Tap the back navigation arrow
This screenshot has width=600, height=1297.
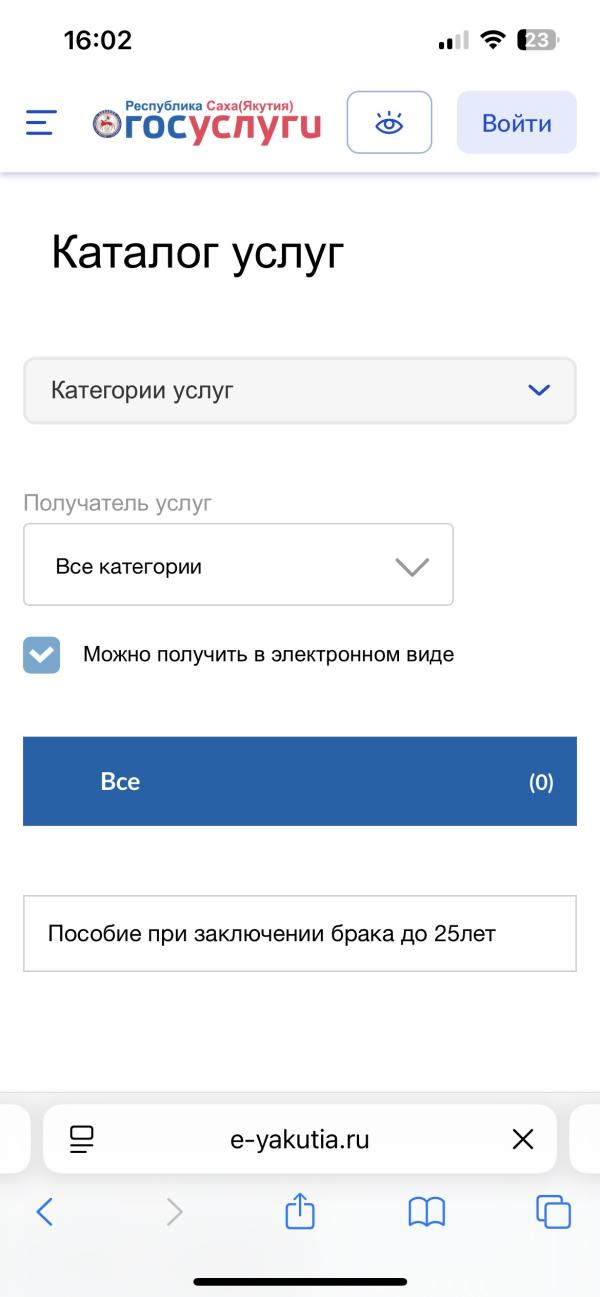44,1212
